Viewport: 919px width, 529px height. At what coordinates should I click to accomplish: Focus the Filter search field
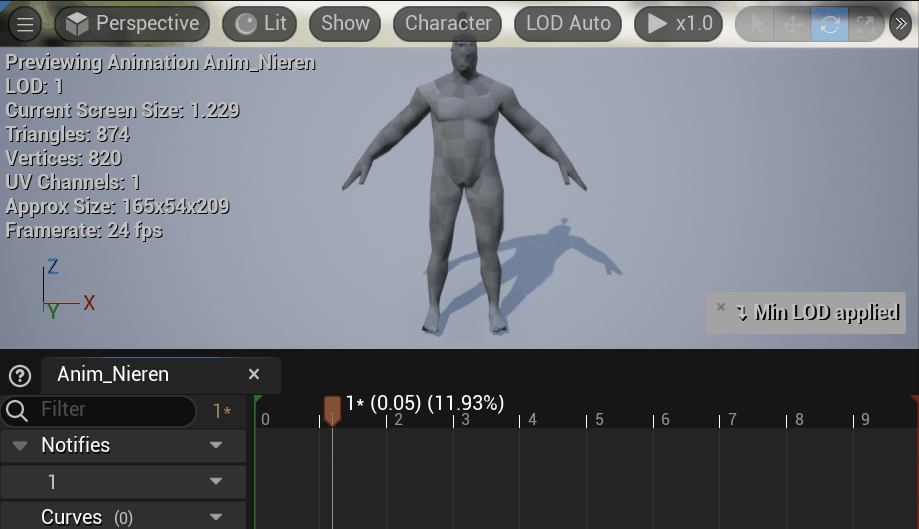coord(98,410)
